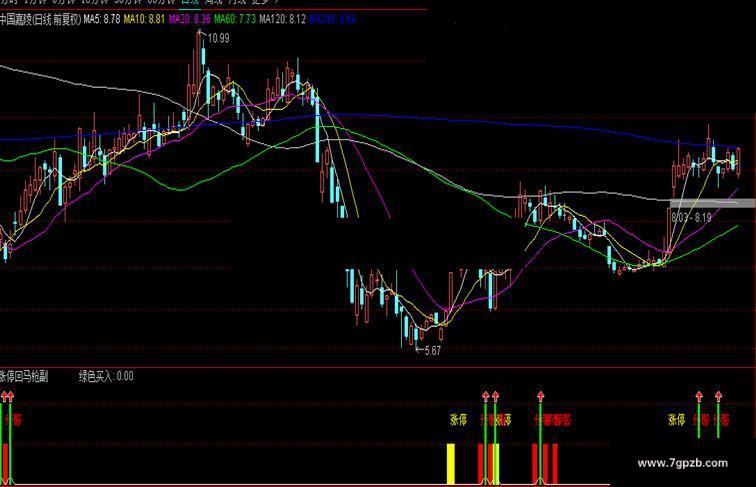756x487 pixels.
Task: Select the MA120: 8.12 label
Action: coord(283,19)
